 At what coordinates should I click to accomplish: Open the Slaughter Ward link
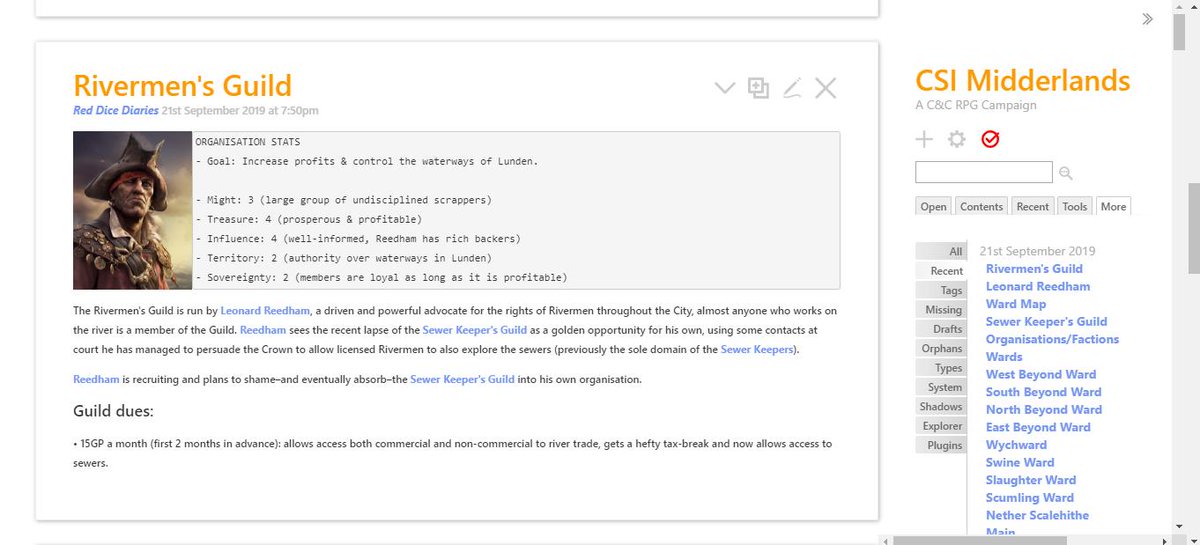pyautogui.click(x=1031, y=480)
